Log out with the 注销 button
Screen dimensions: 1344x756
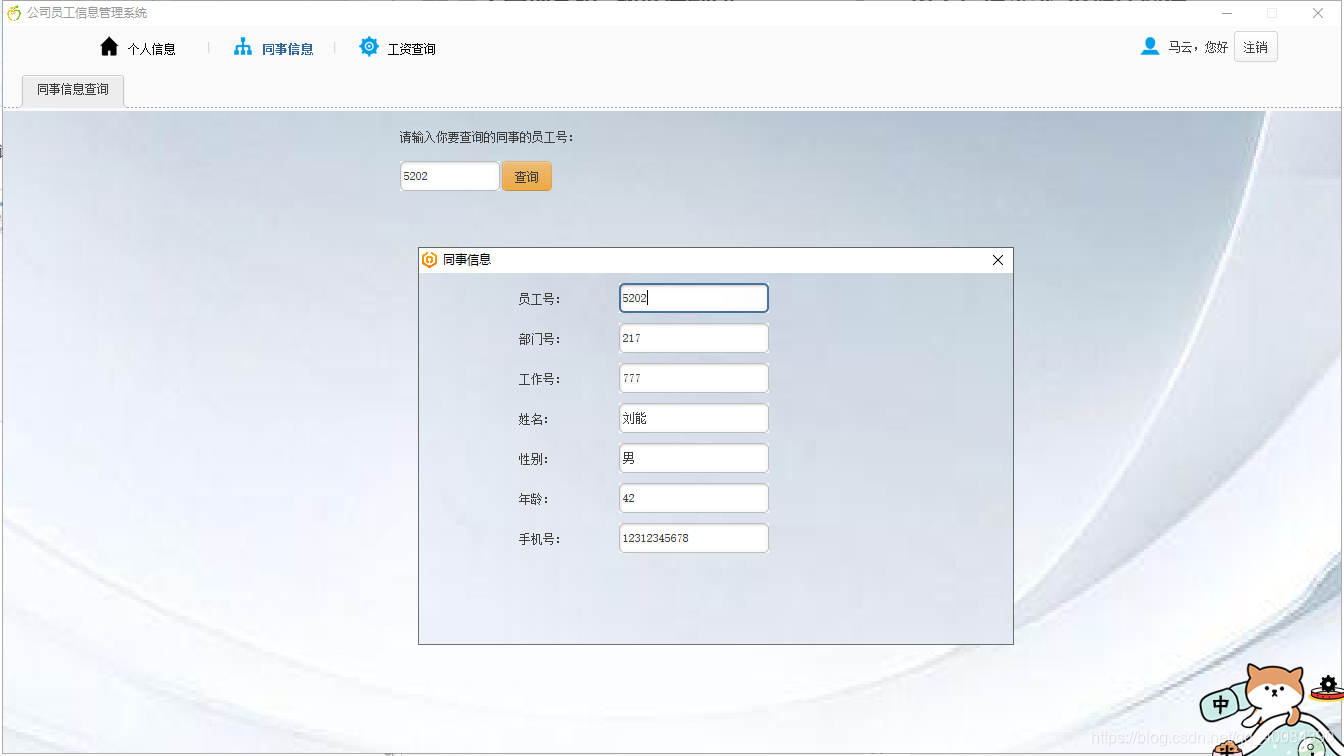[1255, 47]
